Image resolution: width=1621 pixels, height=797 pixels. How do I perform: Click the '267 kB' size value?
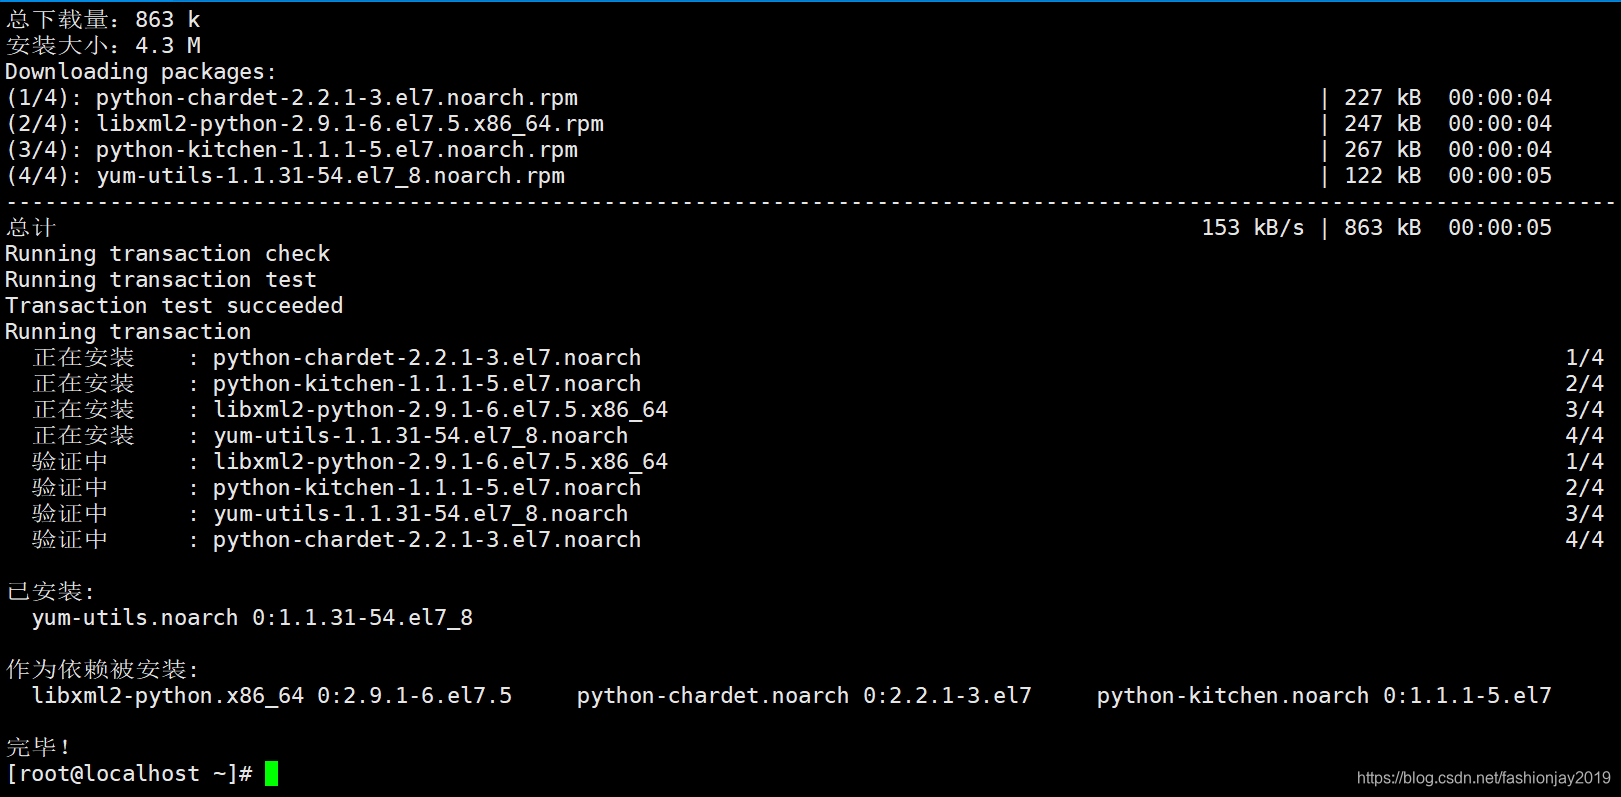[1382, 150]
